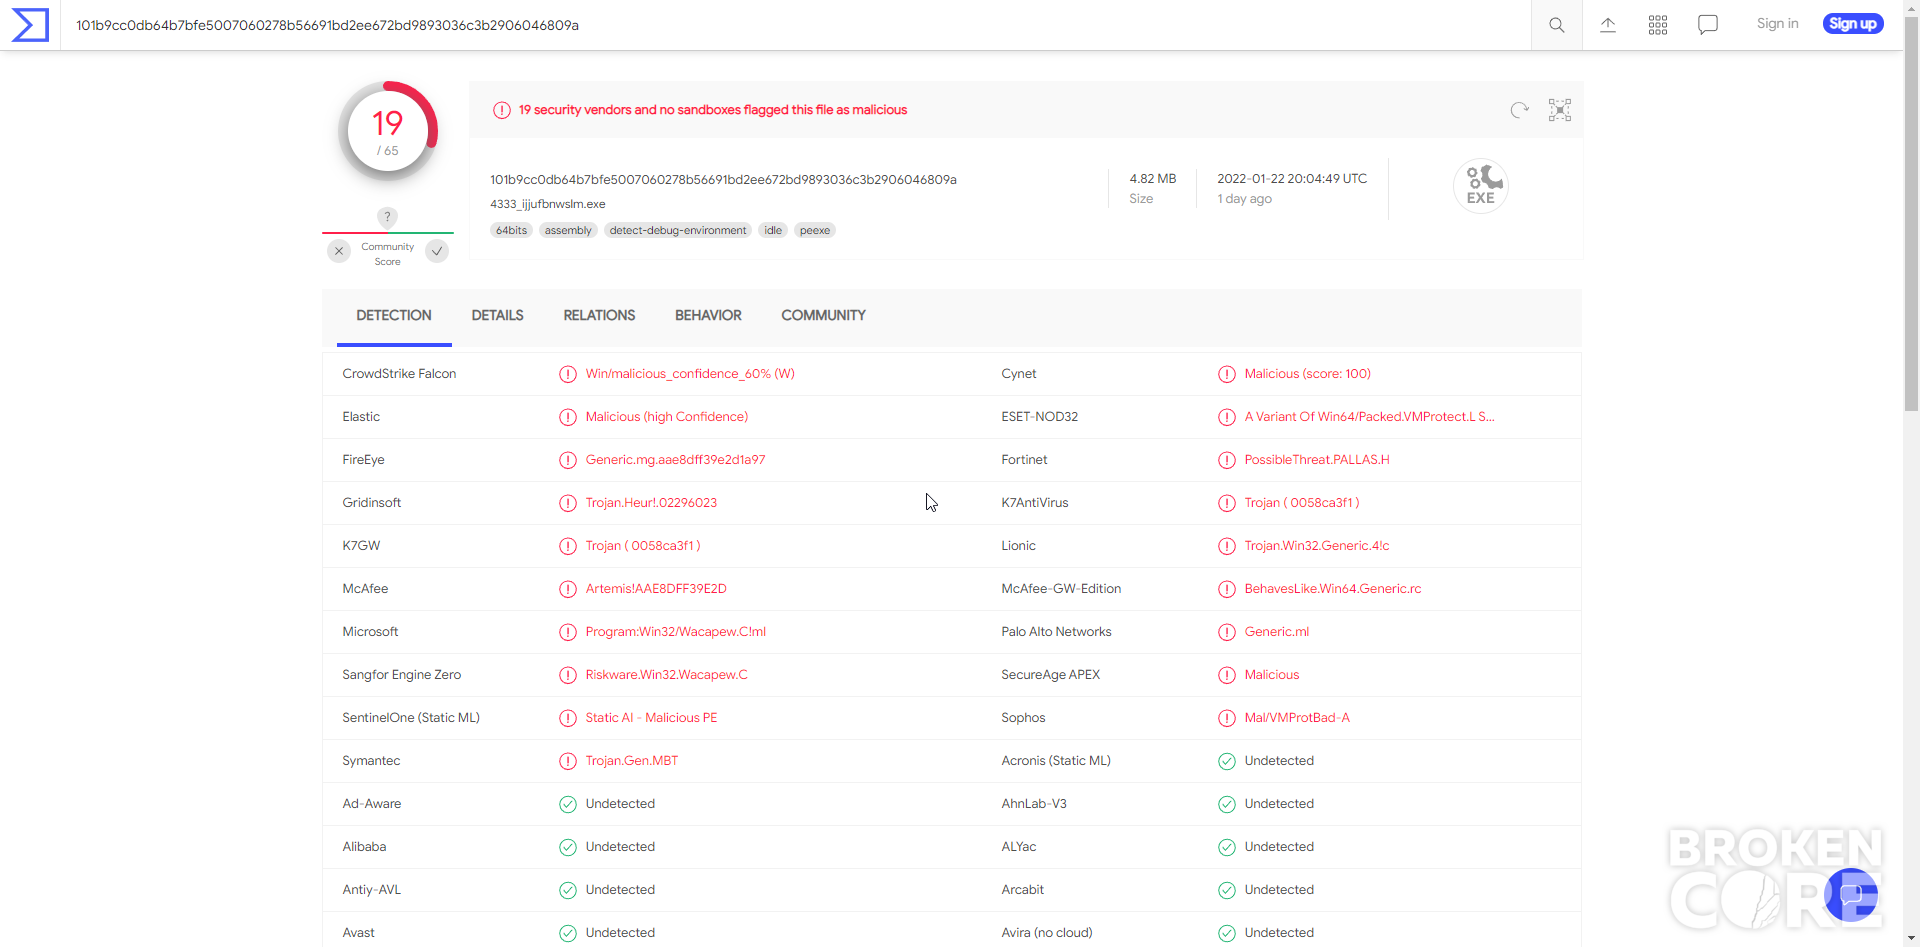Image resolution: width=1920 pixels, height=947 pixels.
Task: Click the upload file icon
Action: coord(1608,25)
